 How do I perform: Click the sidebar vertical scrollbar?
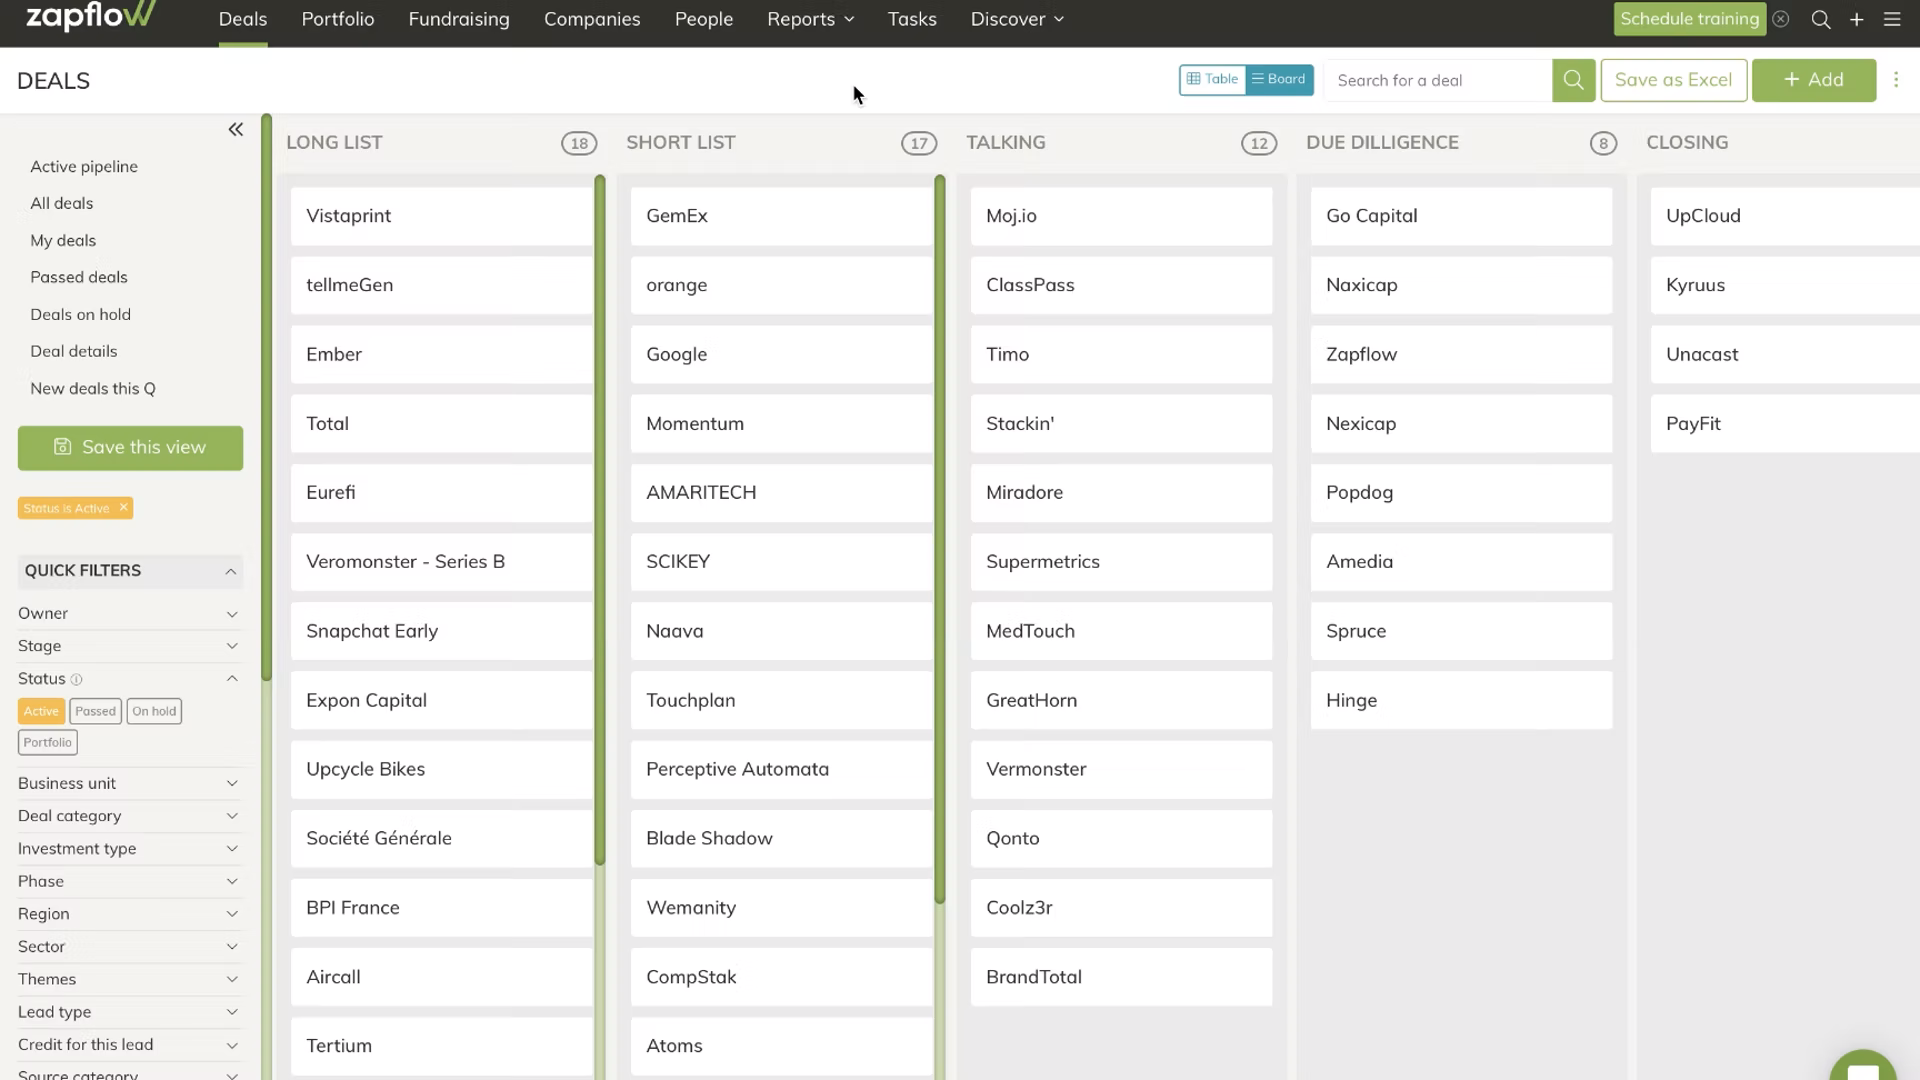click(x=267, y=397)
